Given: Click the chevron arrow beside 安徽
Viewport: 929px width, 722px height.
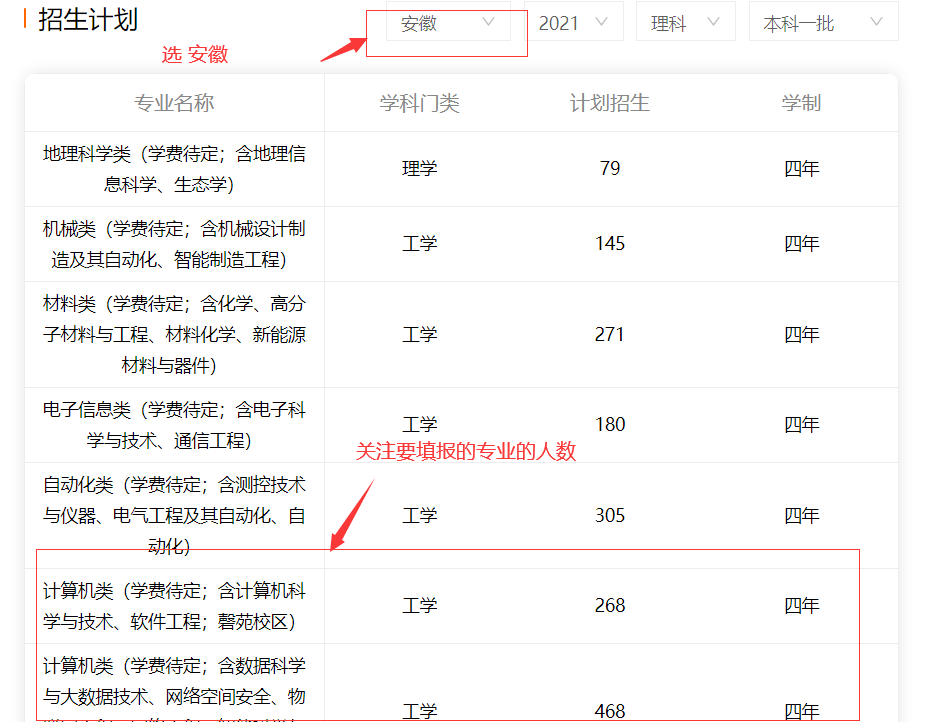Looking at the screenshot, I should coord(488,22).
